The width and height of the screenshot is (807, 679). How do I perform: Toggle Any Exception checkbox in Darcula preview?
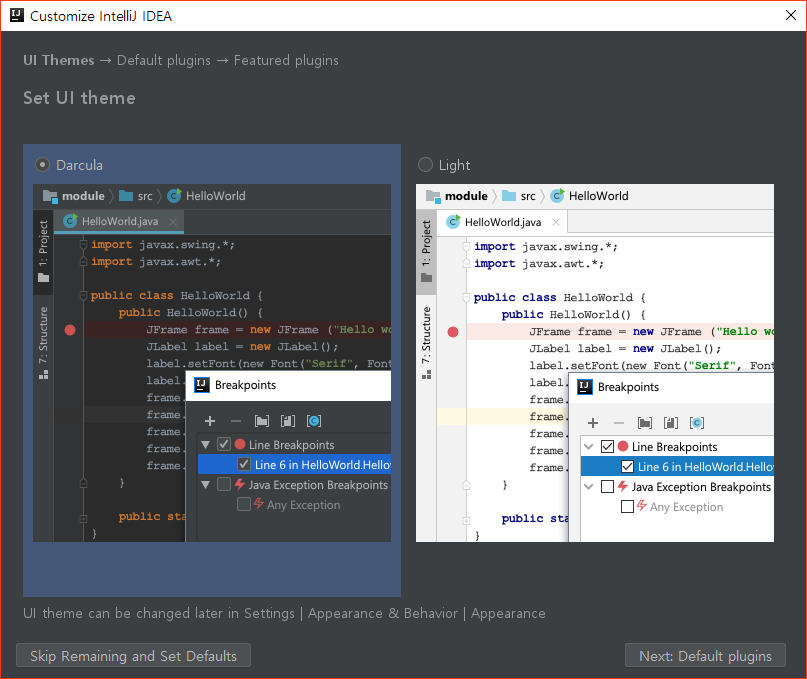(x=244, y=504)
